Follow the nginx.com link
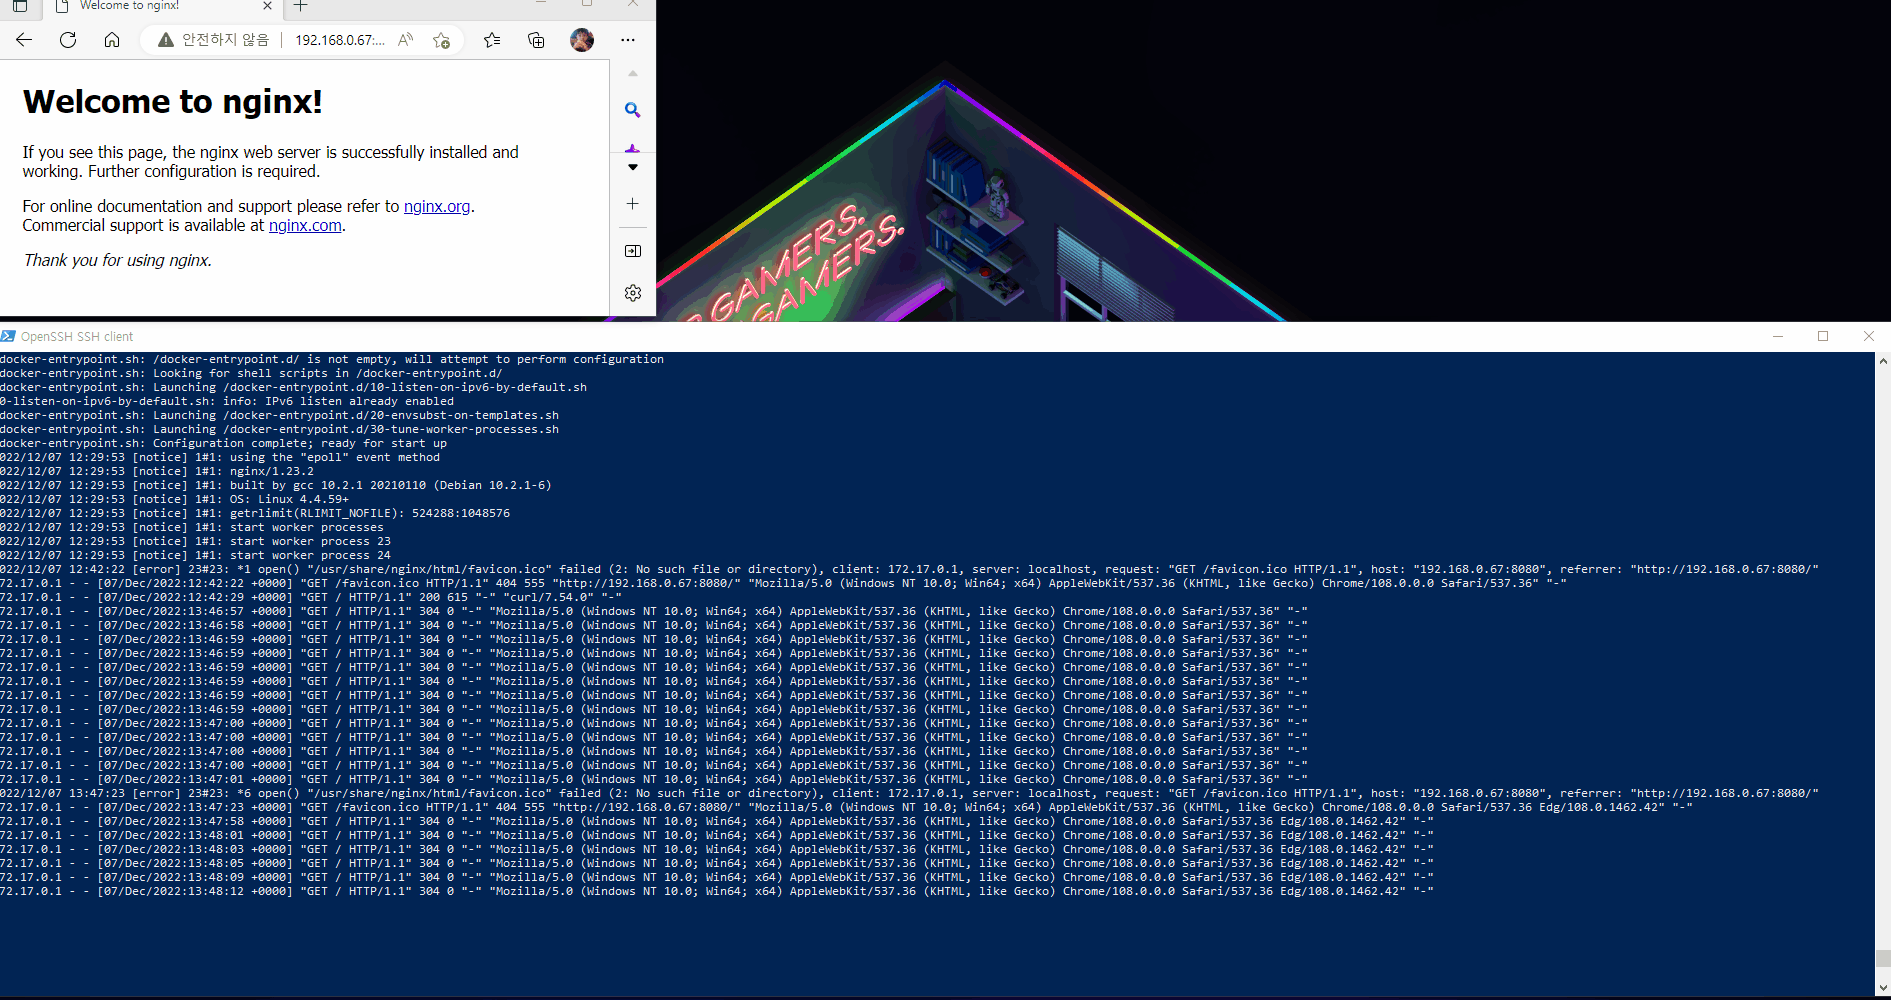The image size is (1891, 1000). [x=305, y=226]
